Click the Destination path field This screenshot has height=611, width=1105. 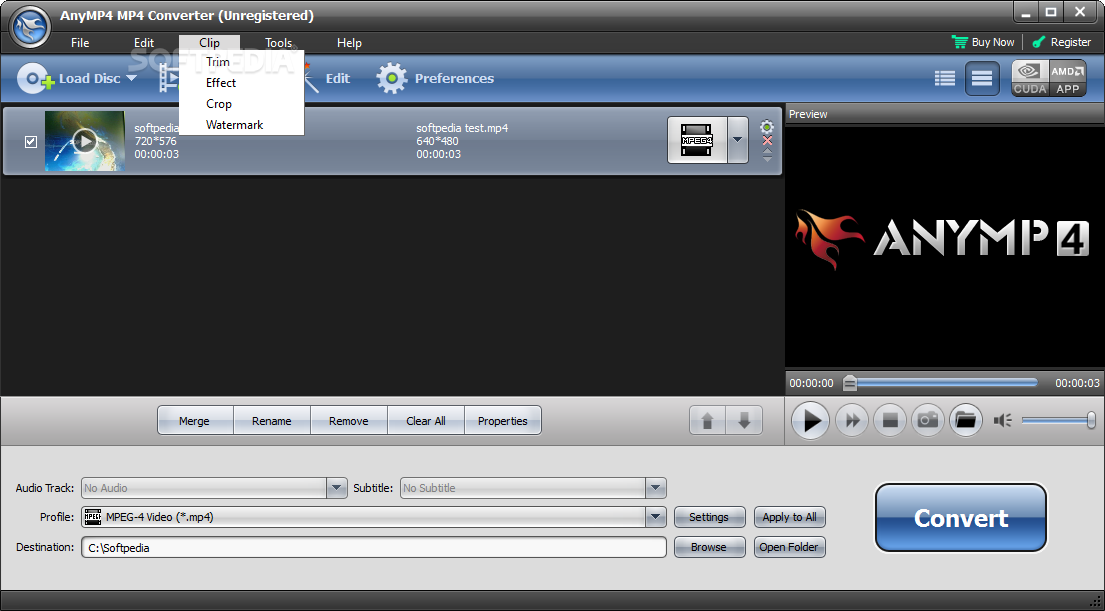(x=374, y=548)
